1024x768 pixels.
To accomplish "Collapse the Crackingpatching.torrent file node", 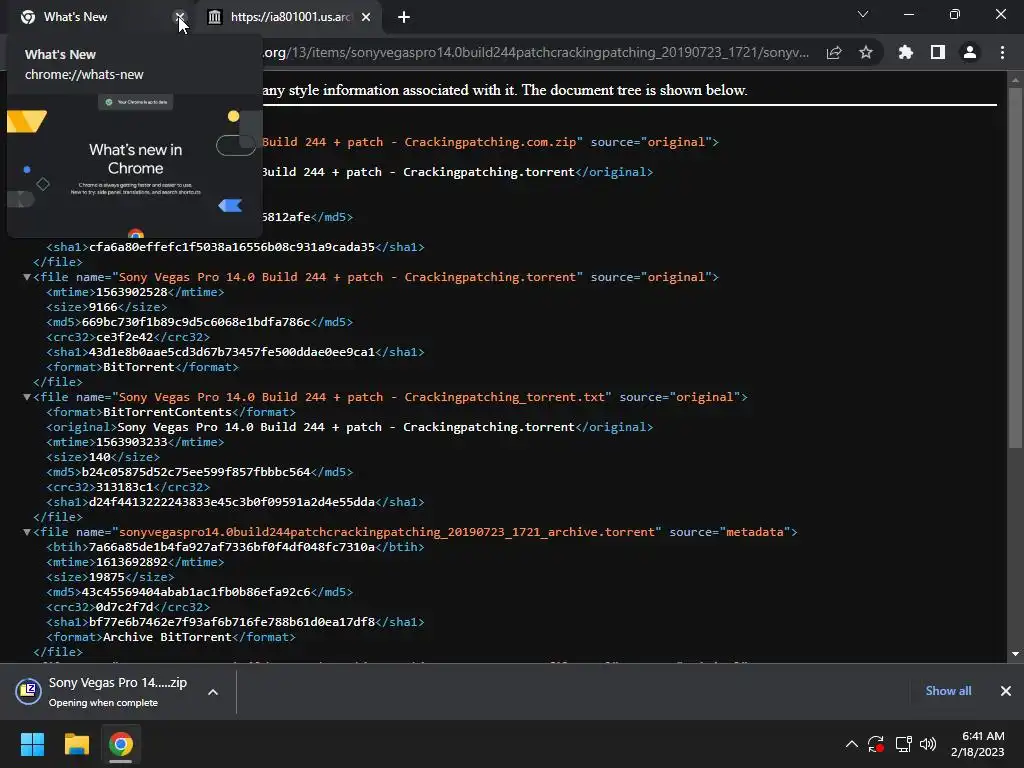I will click(27, 277).
